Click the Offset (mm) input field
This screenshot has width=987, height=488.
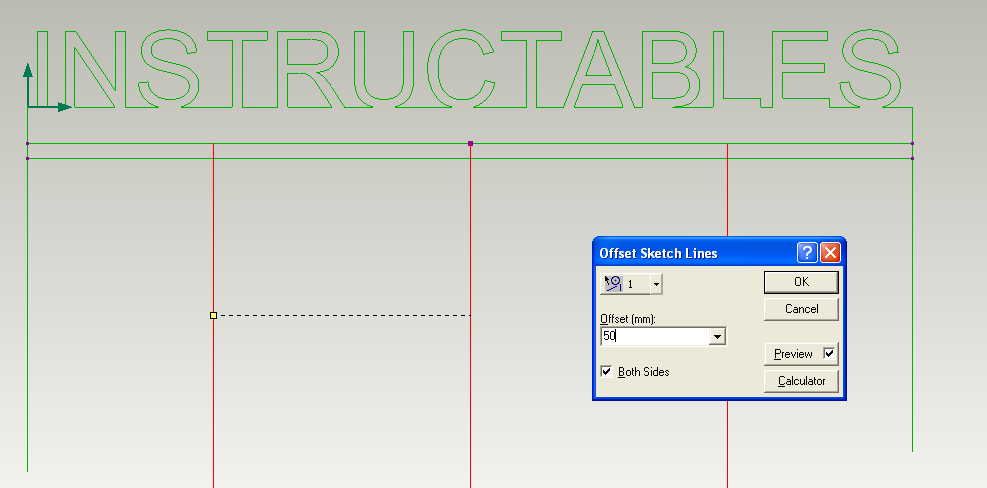point(655,336)
